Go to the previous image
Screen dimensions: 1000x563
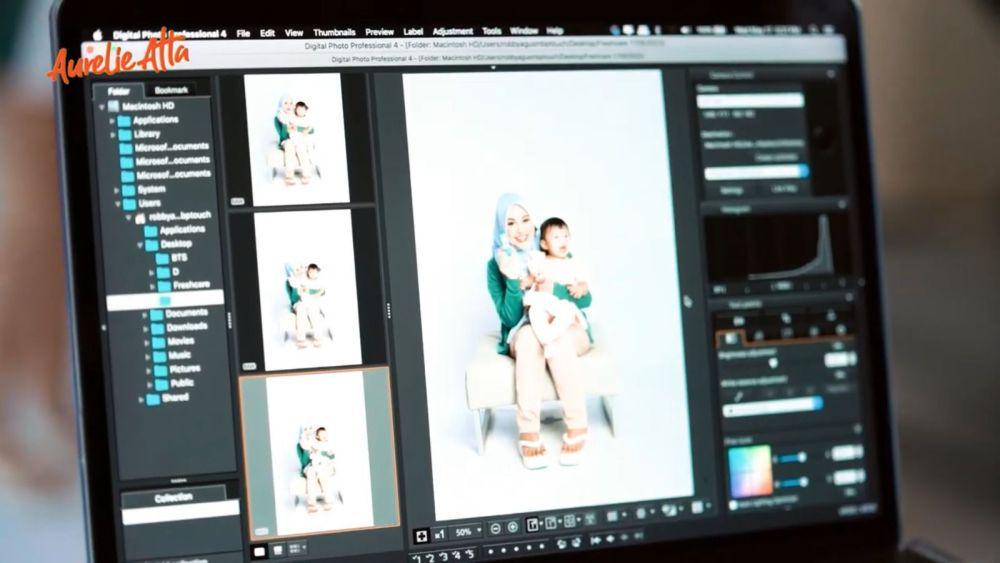click(610, 539)
